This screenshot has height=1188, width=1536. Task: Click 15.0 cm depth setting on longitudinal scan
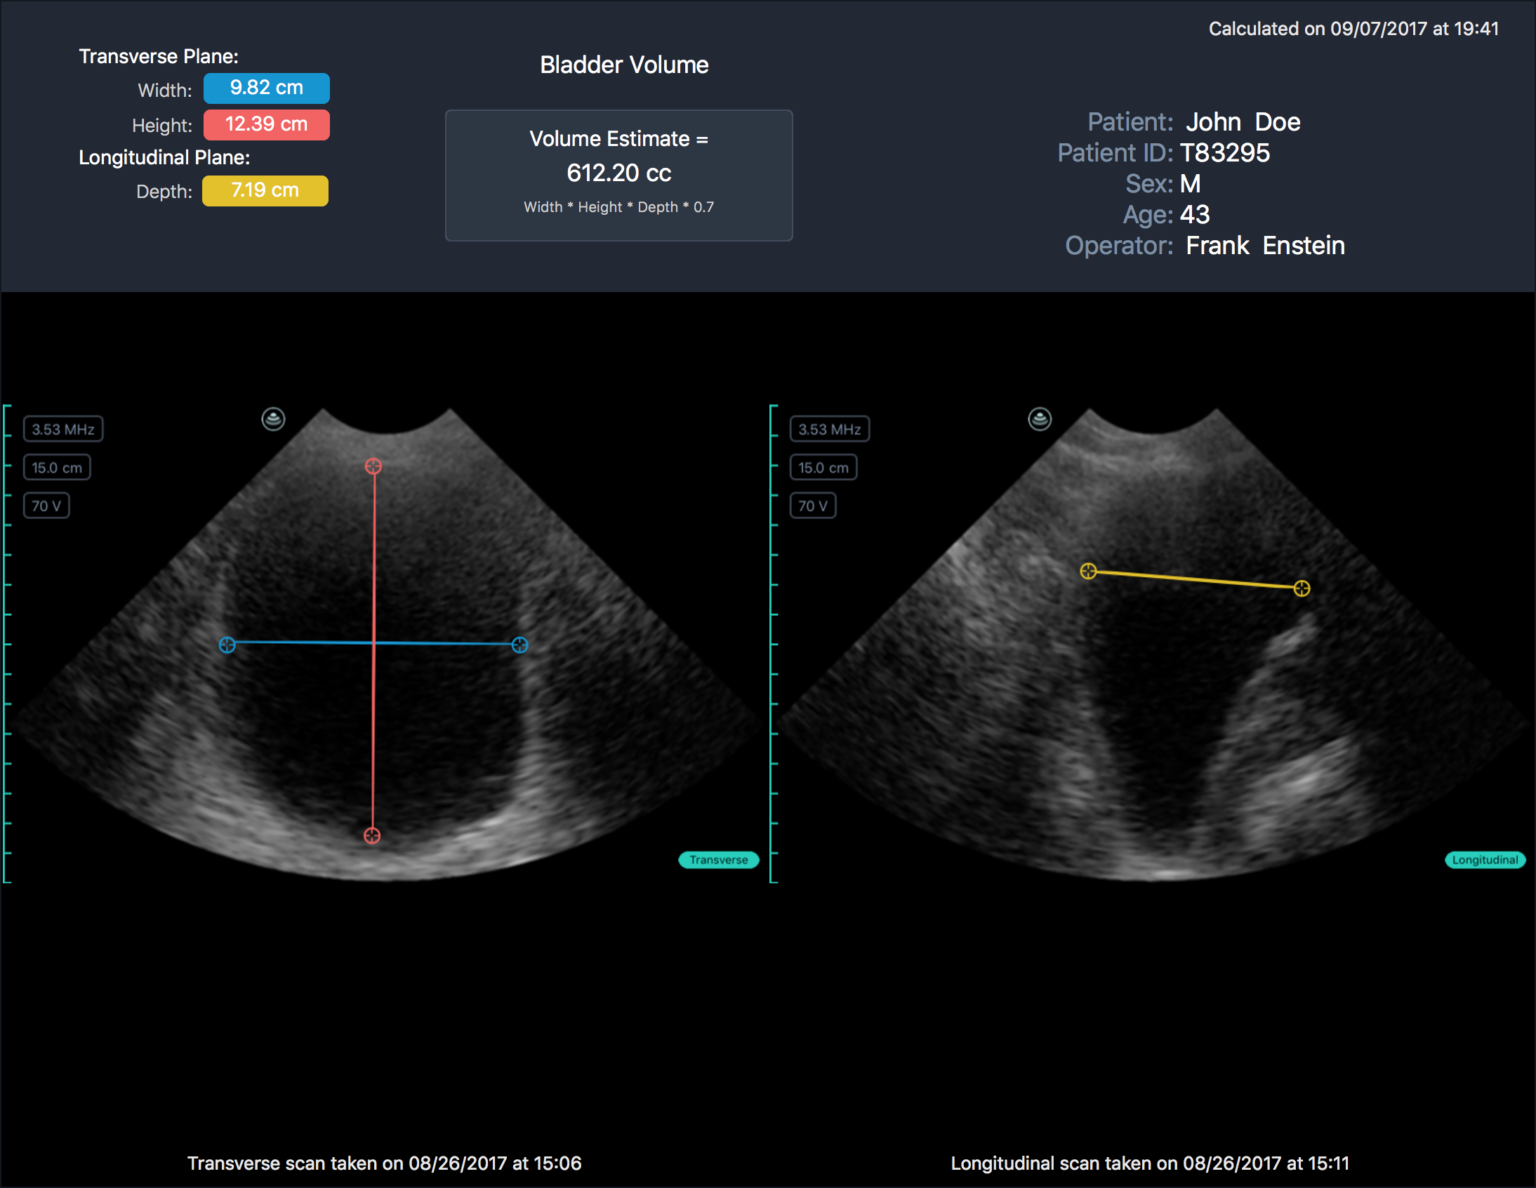coord(823,468)
